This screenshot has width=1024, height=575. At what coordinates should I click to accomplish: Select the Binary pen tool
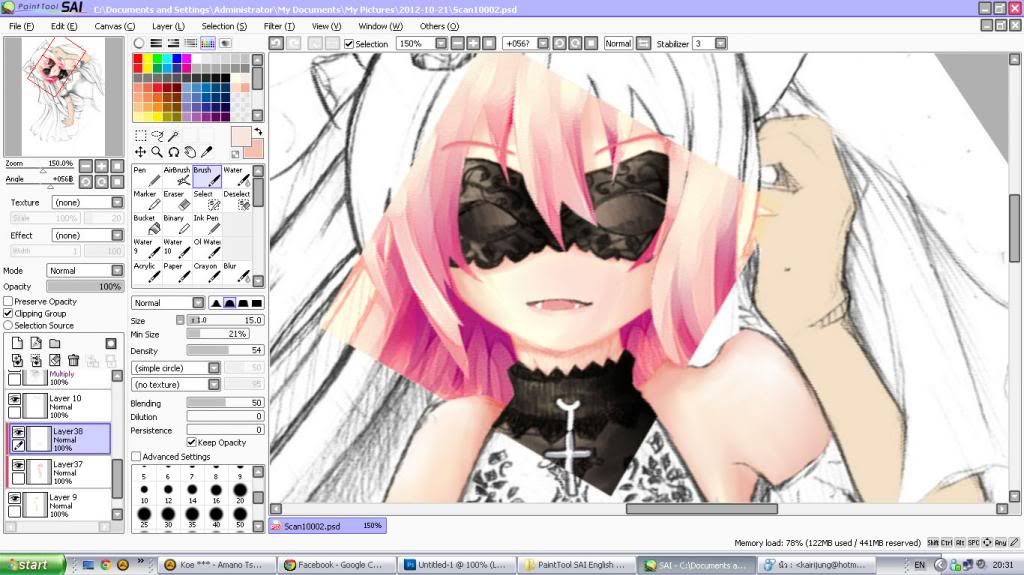tap(177, 224)
